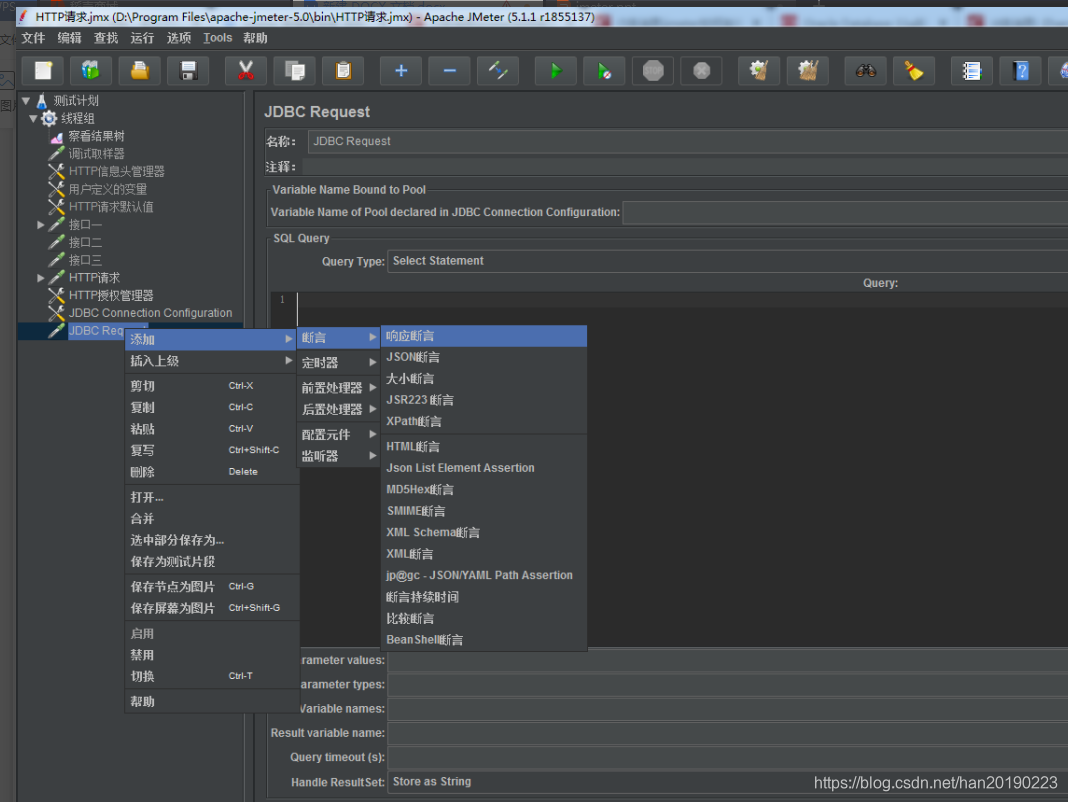Choose BeanShell断言 from the submenu

[x=484, y=640]
